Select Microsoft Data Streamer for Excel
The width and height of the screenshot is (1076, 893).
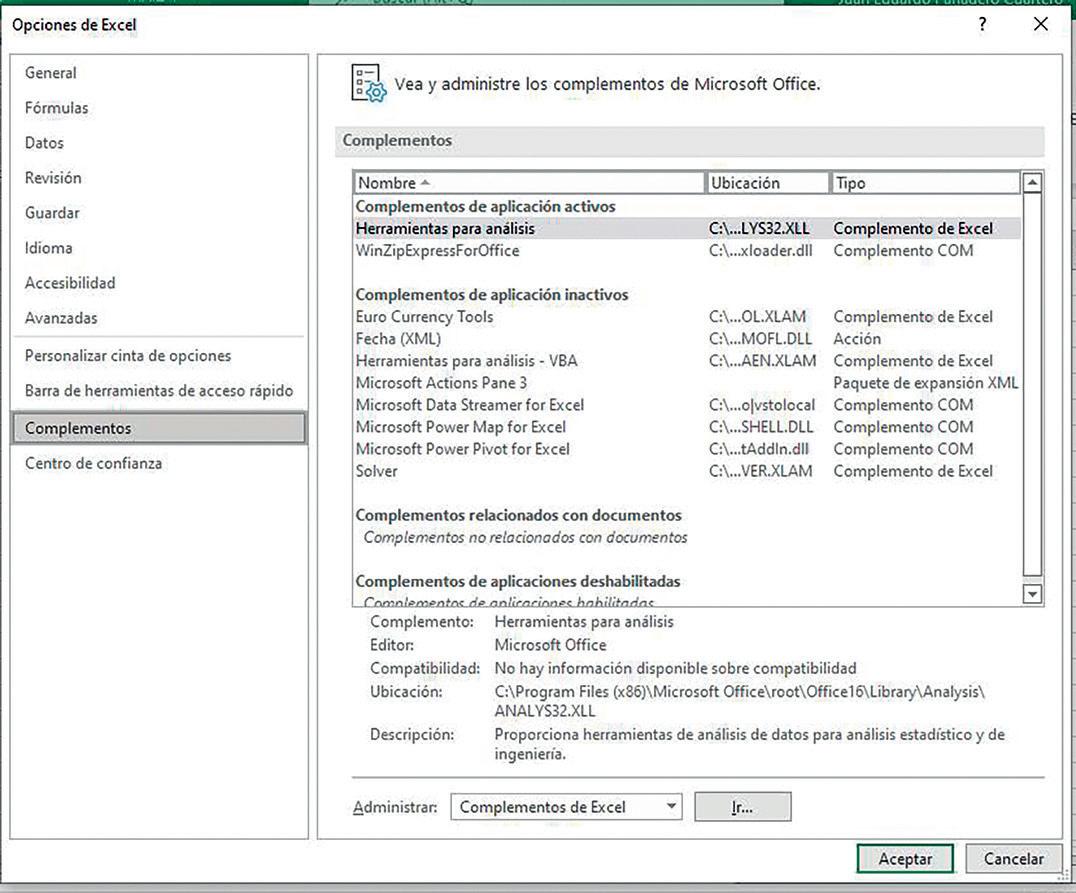[x=687, y=405]
